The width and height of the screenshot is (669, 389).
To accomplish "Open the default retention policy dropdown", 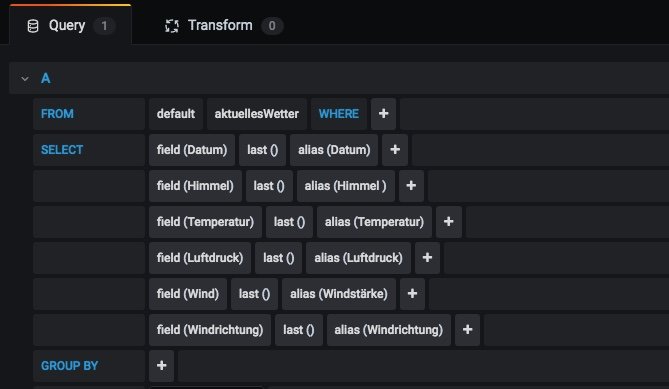I will (176, 113).
